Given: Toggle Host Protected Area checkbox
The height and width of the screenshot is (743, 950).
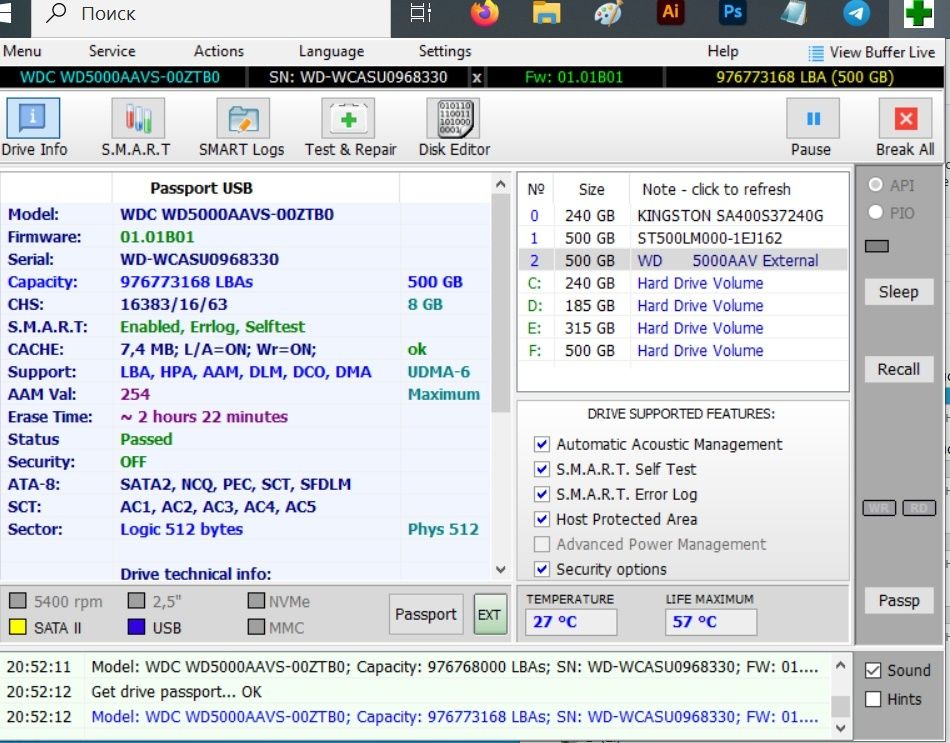Looking at the screenshot, I should pos(542,519).
